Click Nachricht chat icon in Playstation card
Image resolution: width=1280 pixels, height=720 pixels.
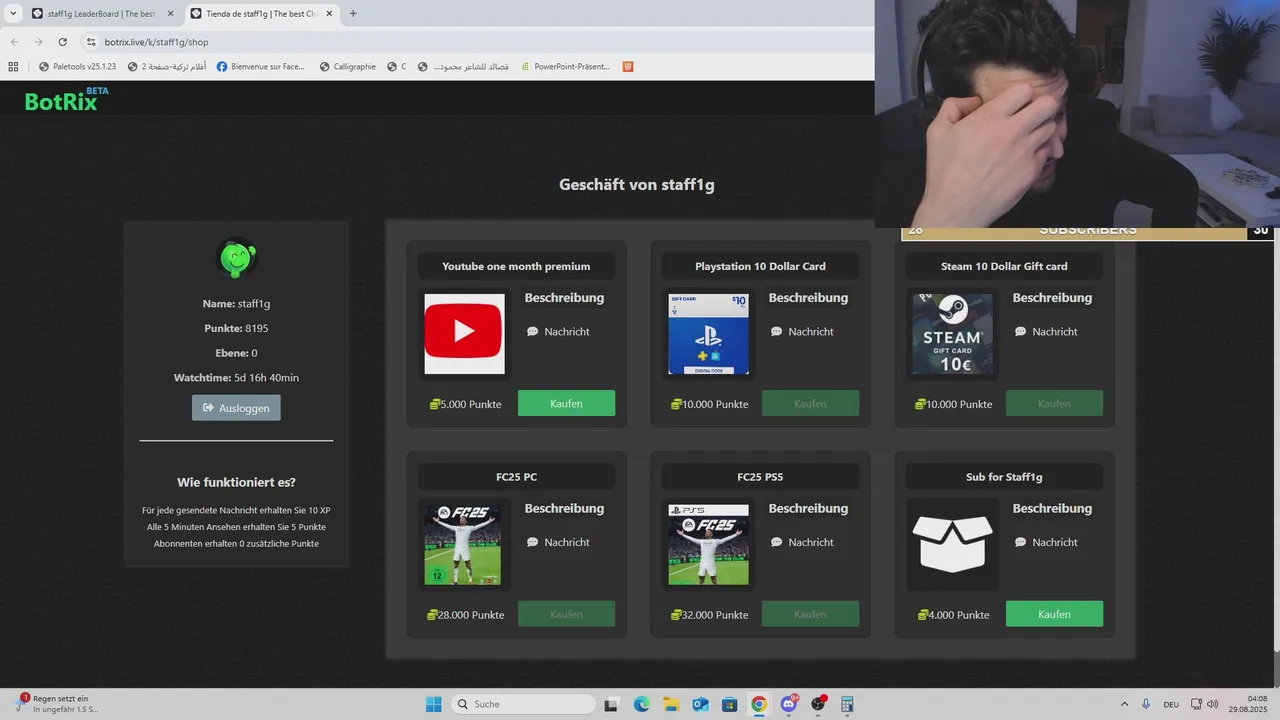(776, 331)
